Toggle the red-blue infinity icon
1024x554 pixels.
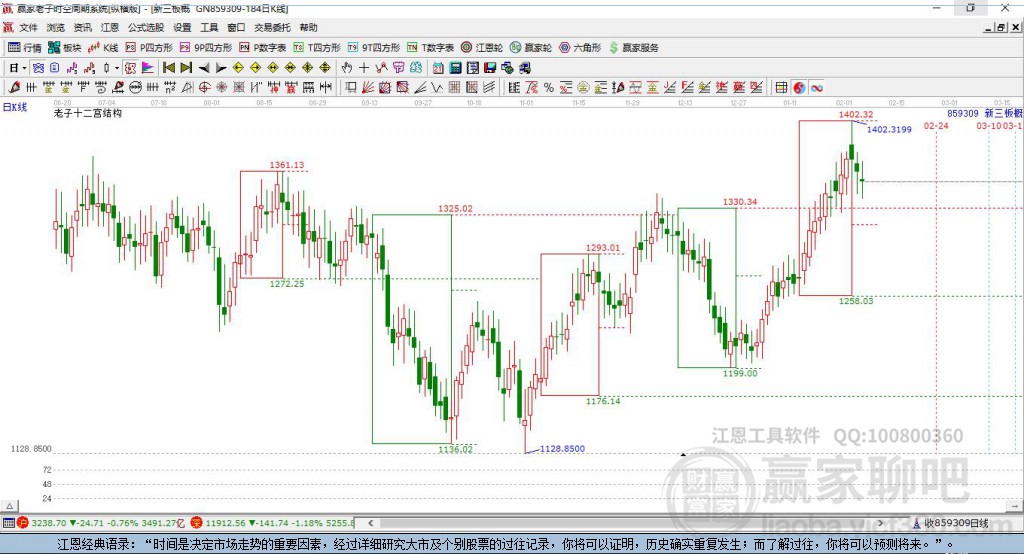click(x=817, y=88)
